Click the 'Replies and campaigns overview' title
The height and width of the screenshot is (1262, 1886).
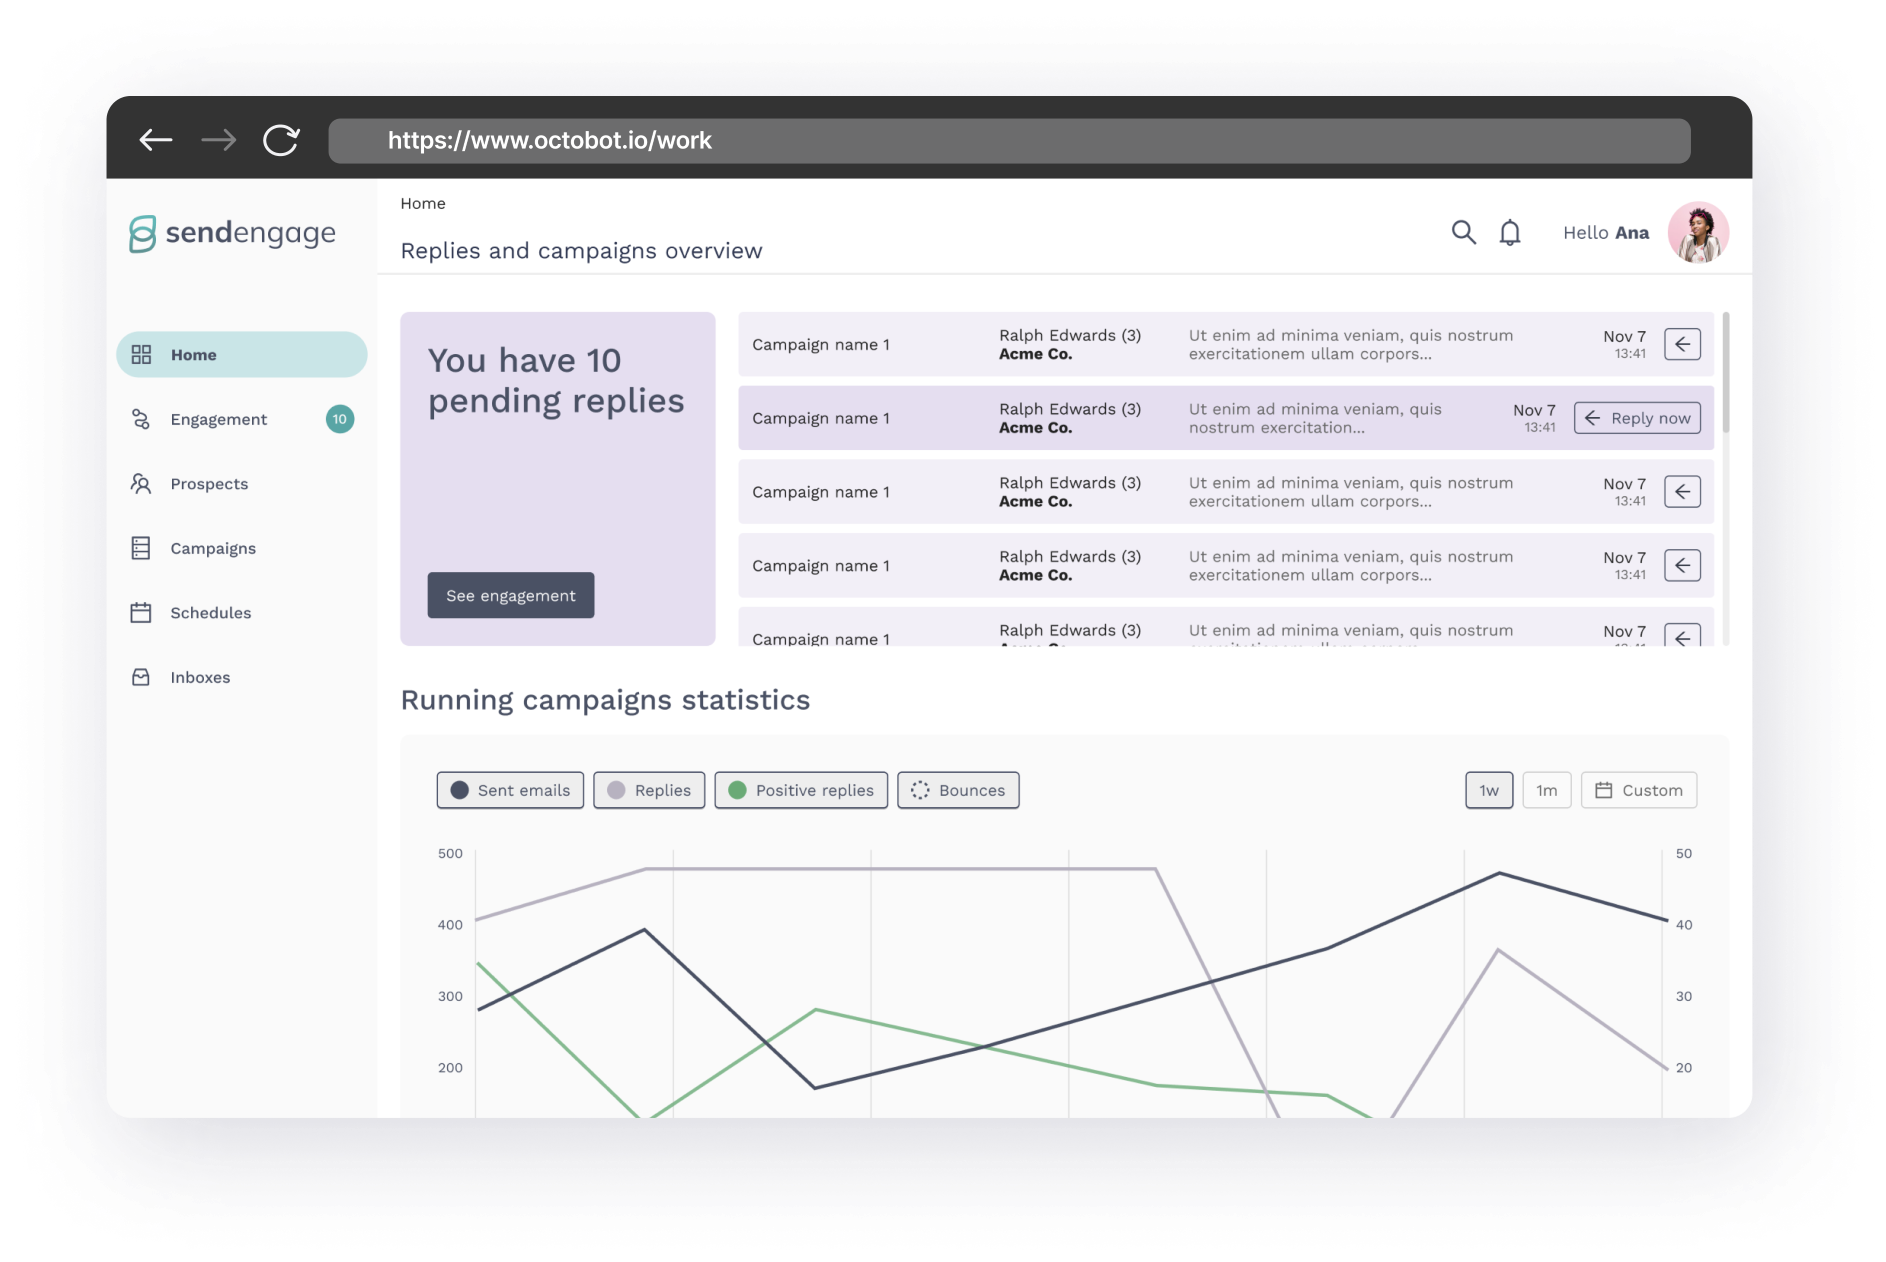click(x=581, y=251)
